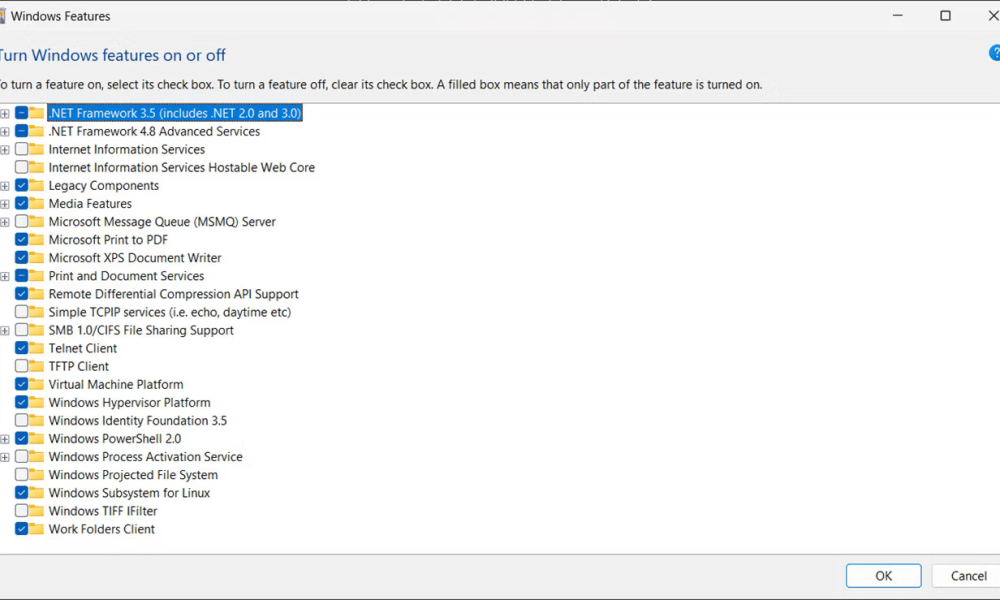Select the folder icon for Windows Identity Foundation 3.5
Screen dimensions: 1000x600
(36, 420)
